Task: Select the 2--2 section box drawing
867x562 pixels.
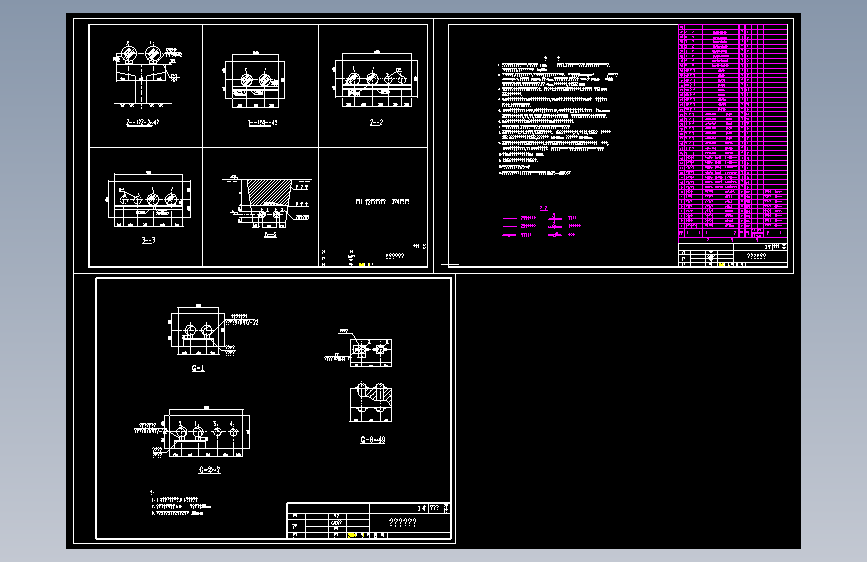Action: click(375, 79)
